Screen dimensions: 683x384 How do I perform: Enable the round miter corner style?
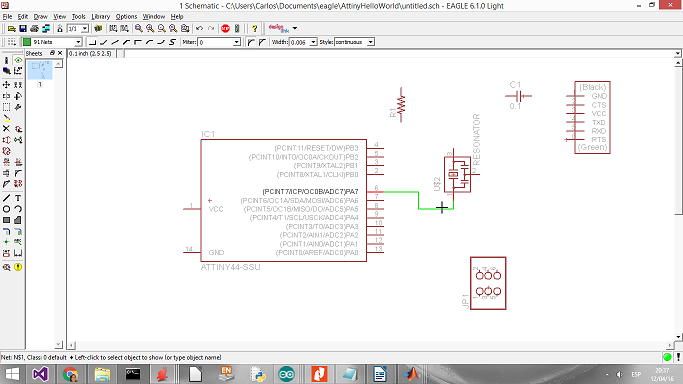coord(251,42)
